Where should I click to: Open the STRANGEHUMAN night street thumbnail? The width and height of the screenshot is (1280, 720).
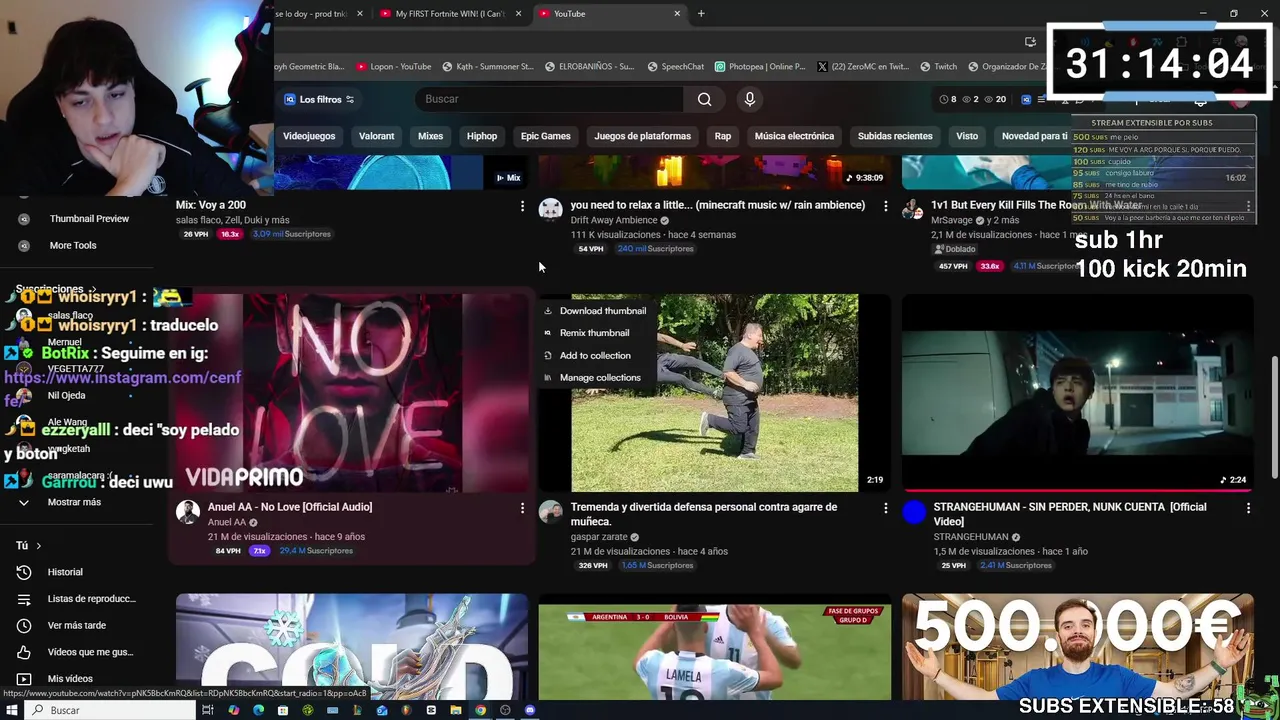[x=1077, y=392]
